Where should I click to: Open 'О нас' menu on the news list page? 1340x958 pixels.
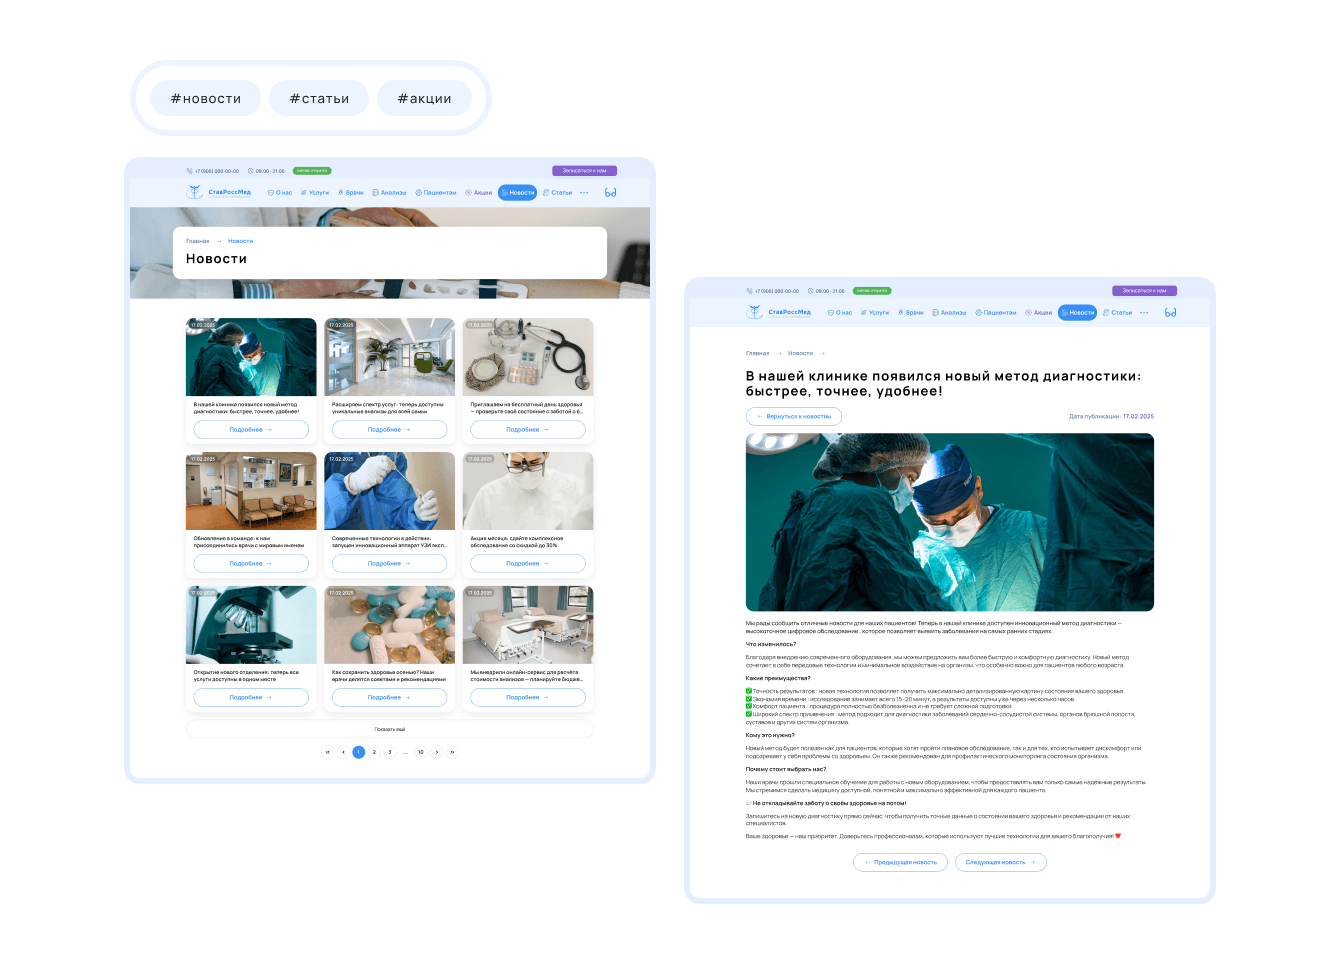pos(280,192)
